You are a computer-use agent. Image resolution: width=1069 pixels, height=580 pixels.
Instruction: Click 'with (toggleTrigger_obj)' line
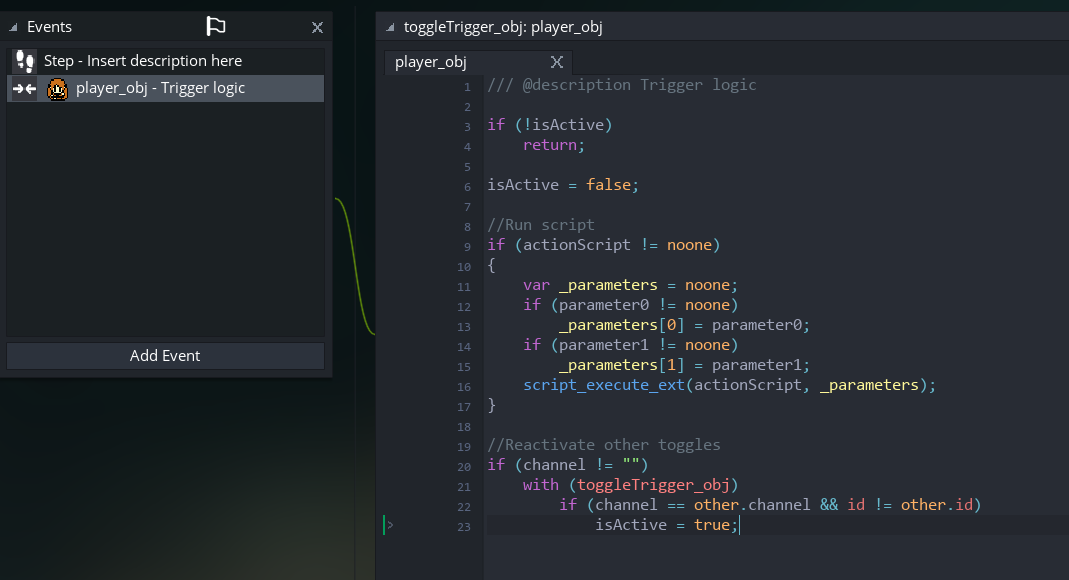[631, 485]
